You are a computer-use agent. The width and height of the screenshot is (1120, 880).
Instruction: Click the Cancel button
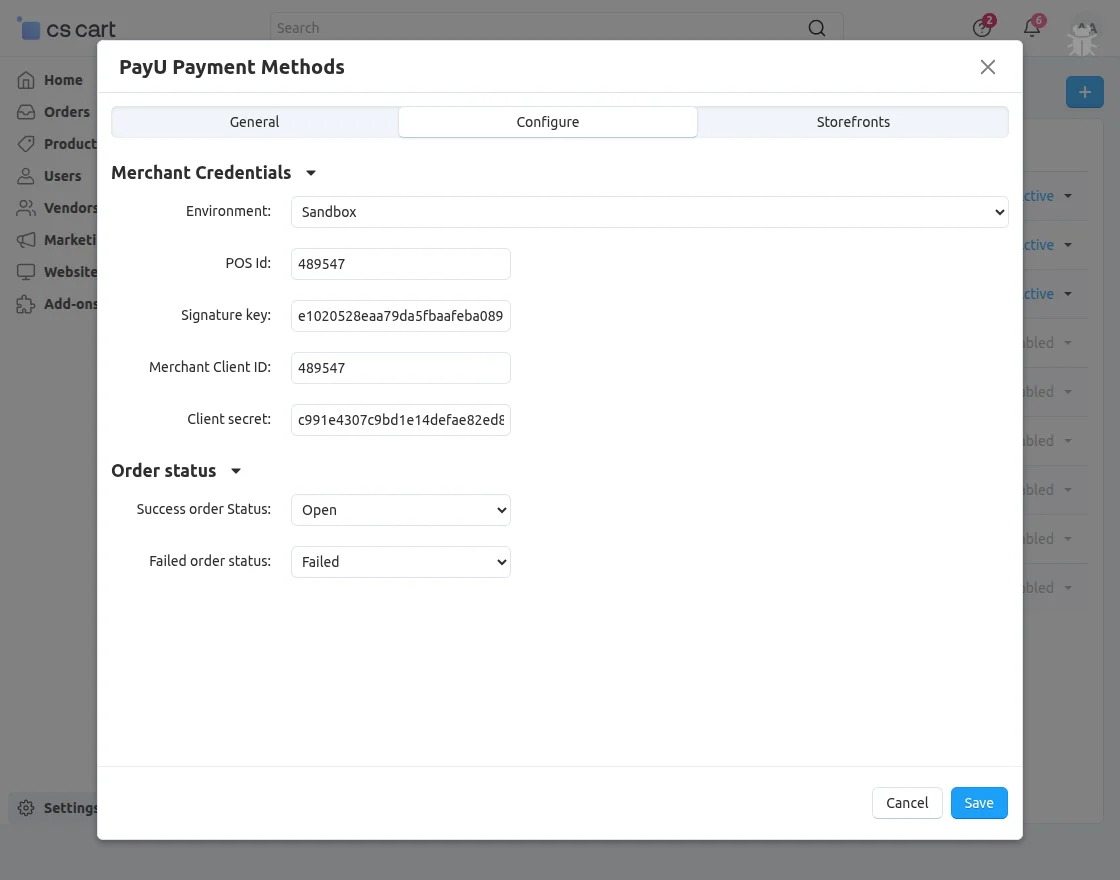(907, 803)
